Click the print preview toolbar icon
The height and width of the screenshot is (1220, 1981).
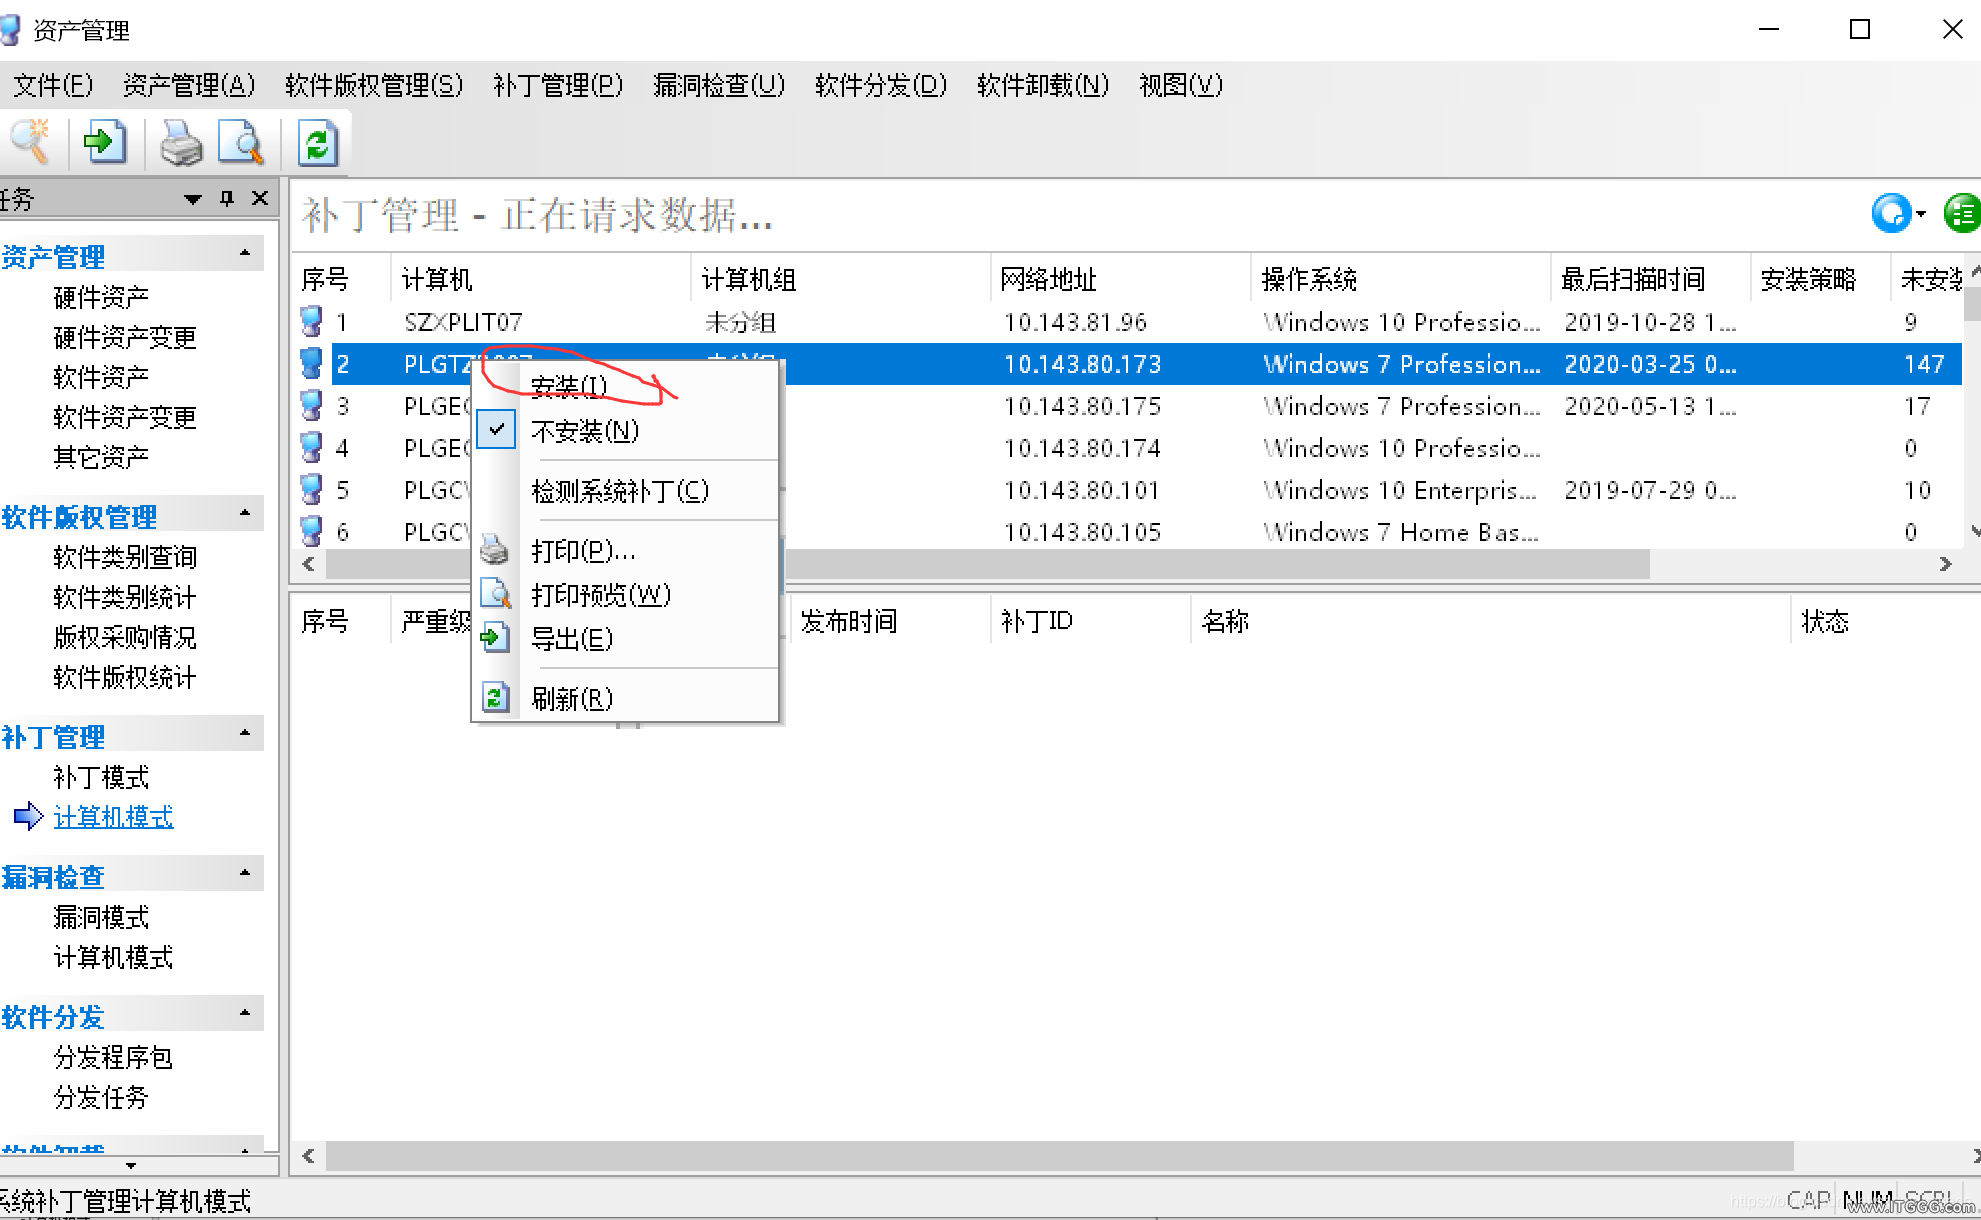point(241,143)
